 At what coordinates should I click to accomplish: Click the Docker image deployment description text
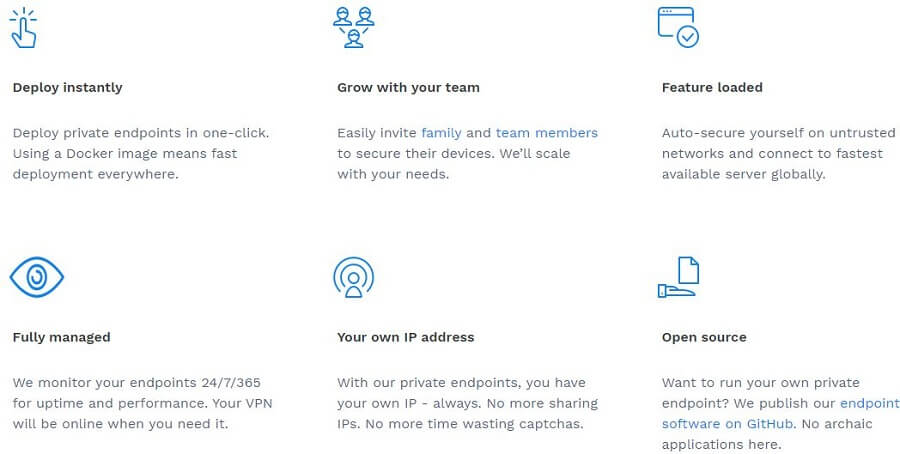click(x=141, y=154)
